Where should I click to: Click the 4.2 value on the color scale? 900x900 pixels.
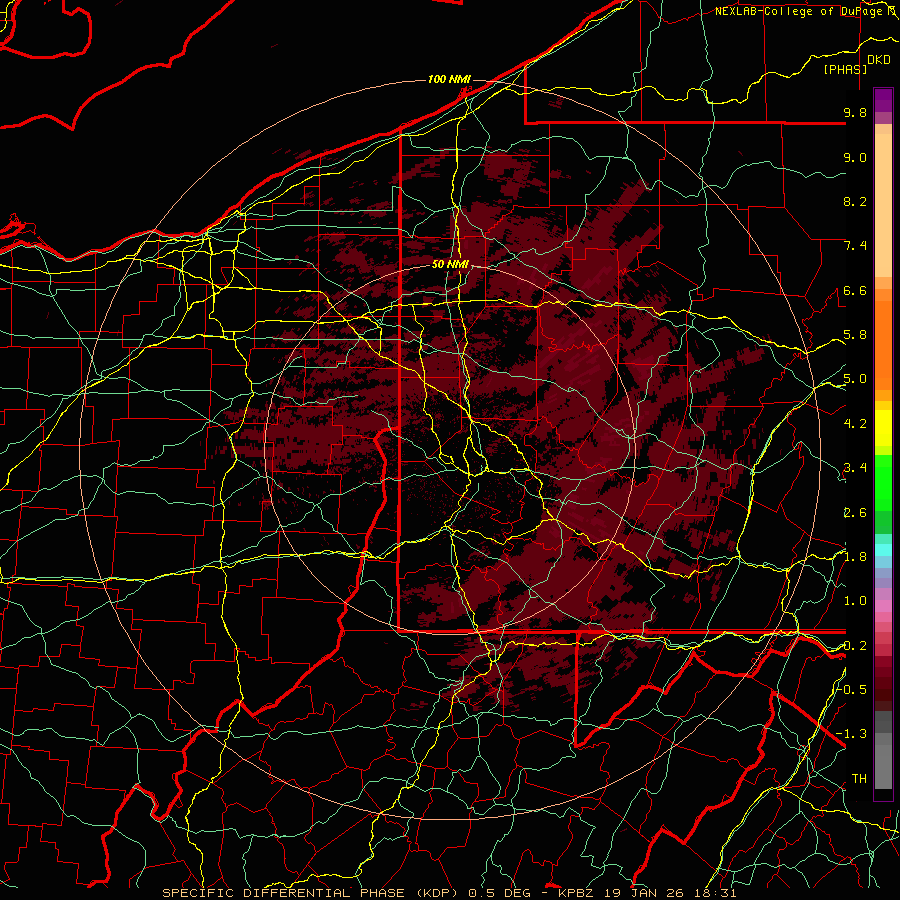pyautogui.click(x=855, y=424)
